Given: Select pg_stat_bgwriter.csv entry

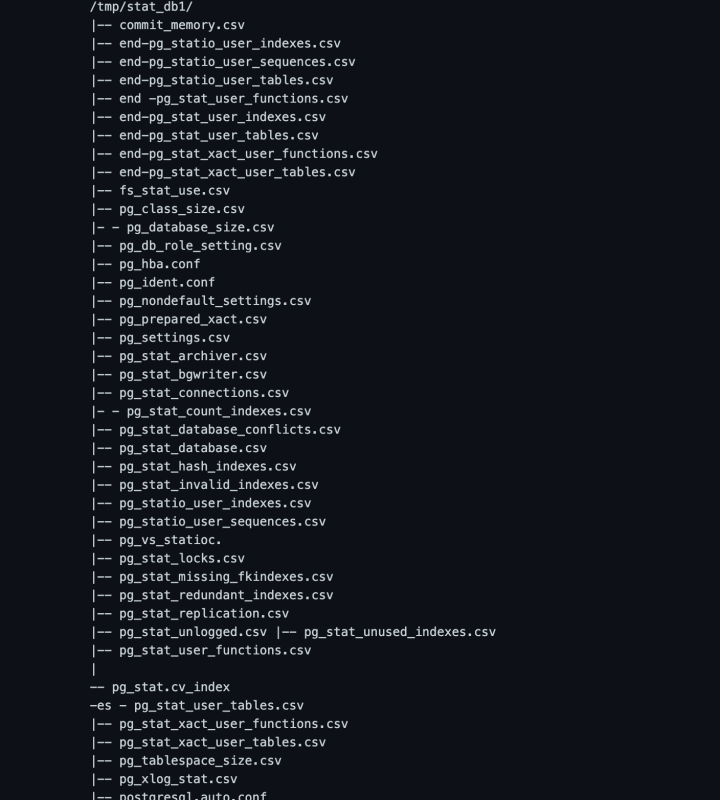Looking at the screenshot, I should (x=193, y=375).
